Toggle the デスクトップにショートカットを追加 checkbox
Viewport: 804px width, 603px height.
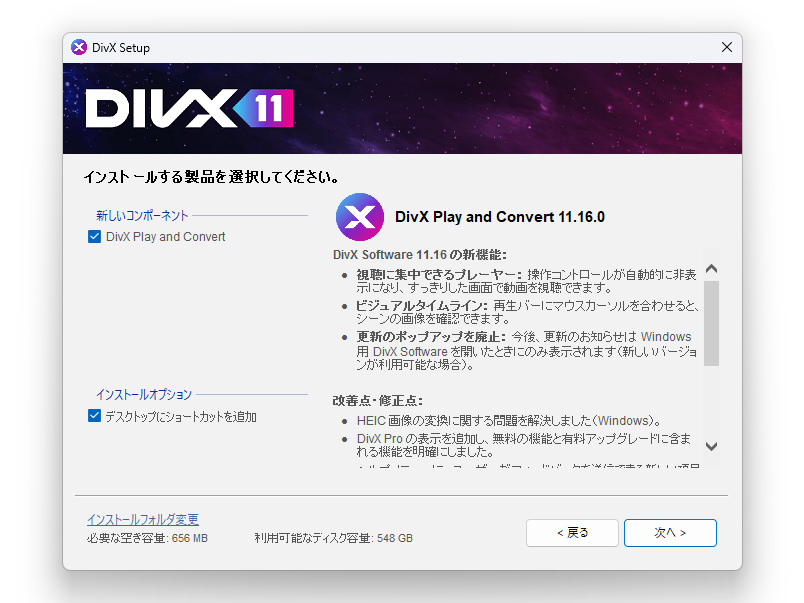(x=94, y=416)
